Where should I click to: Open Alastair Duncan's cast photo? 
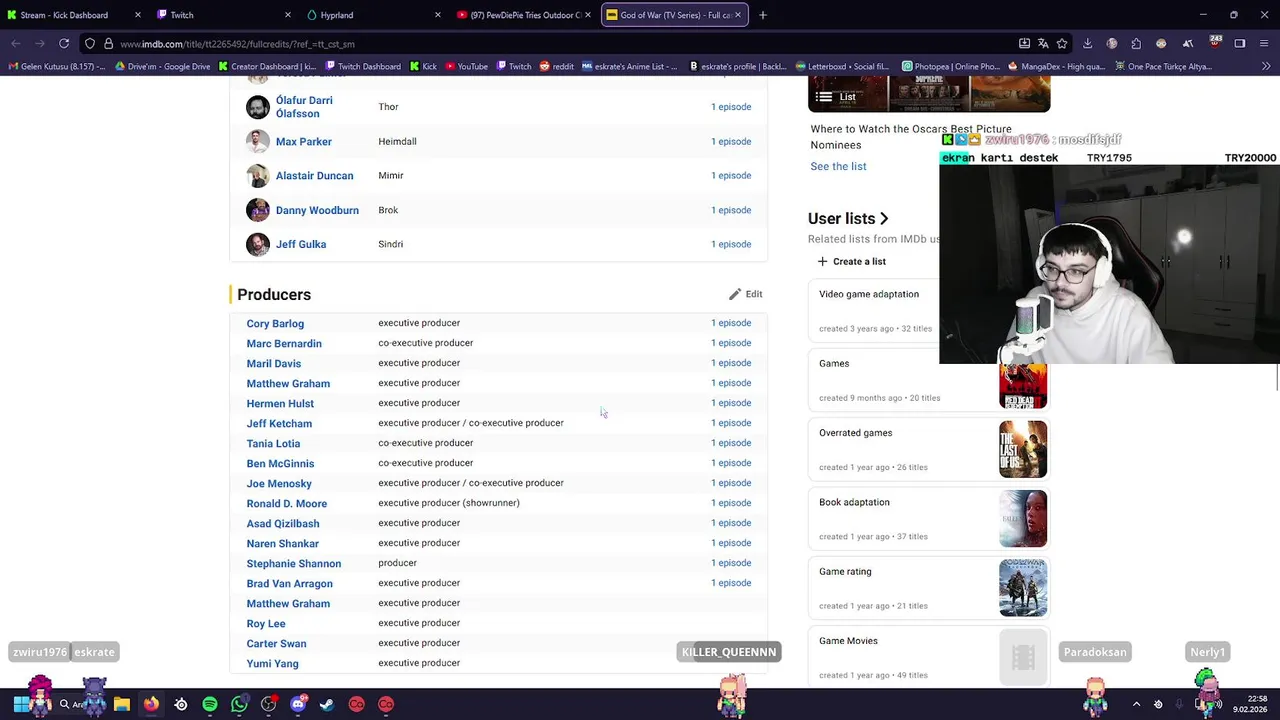pos(258,176)
